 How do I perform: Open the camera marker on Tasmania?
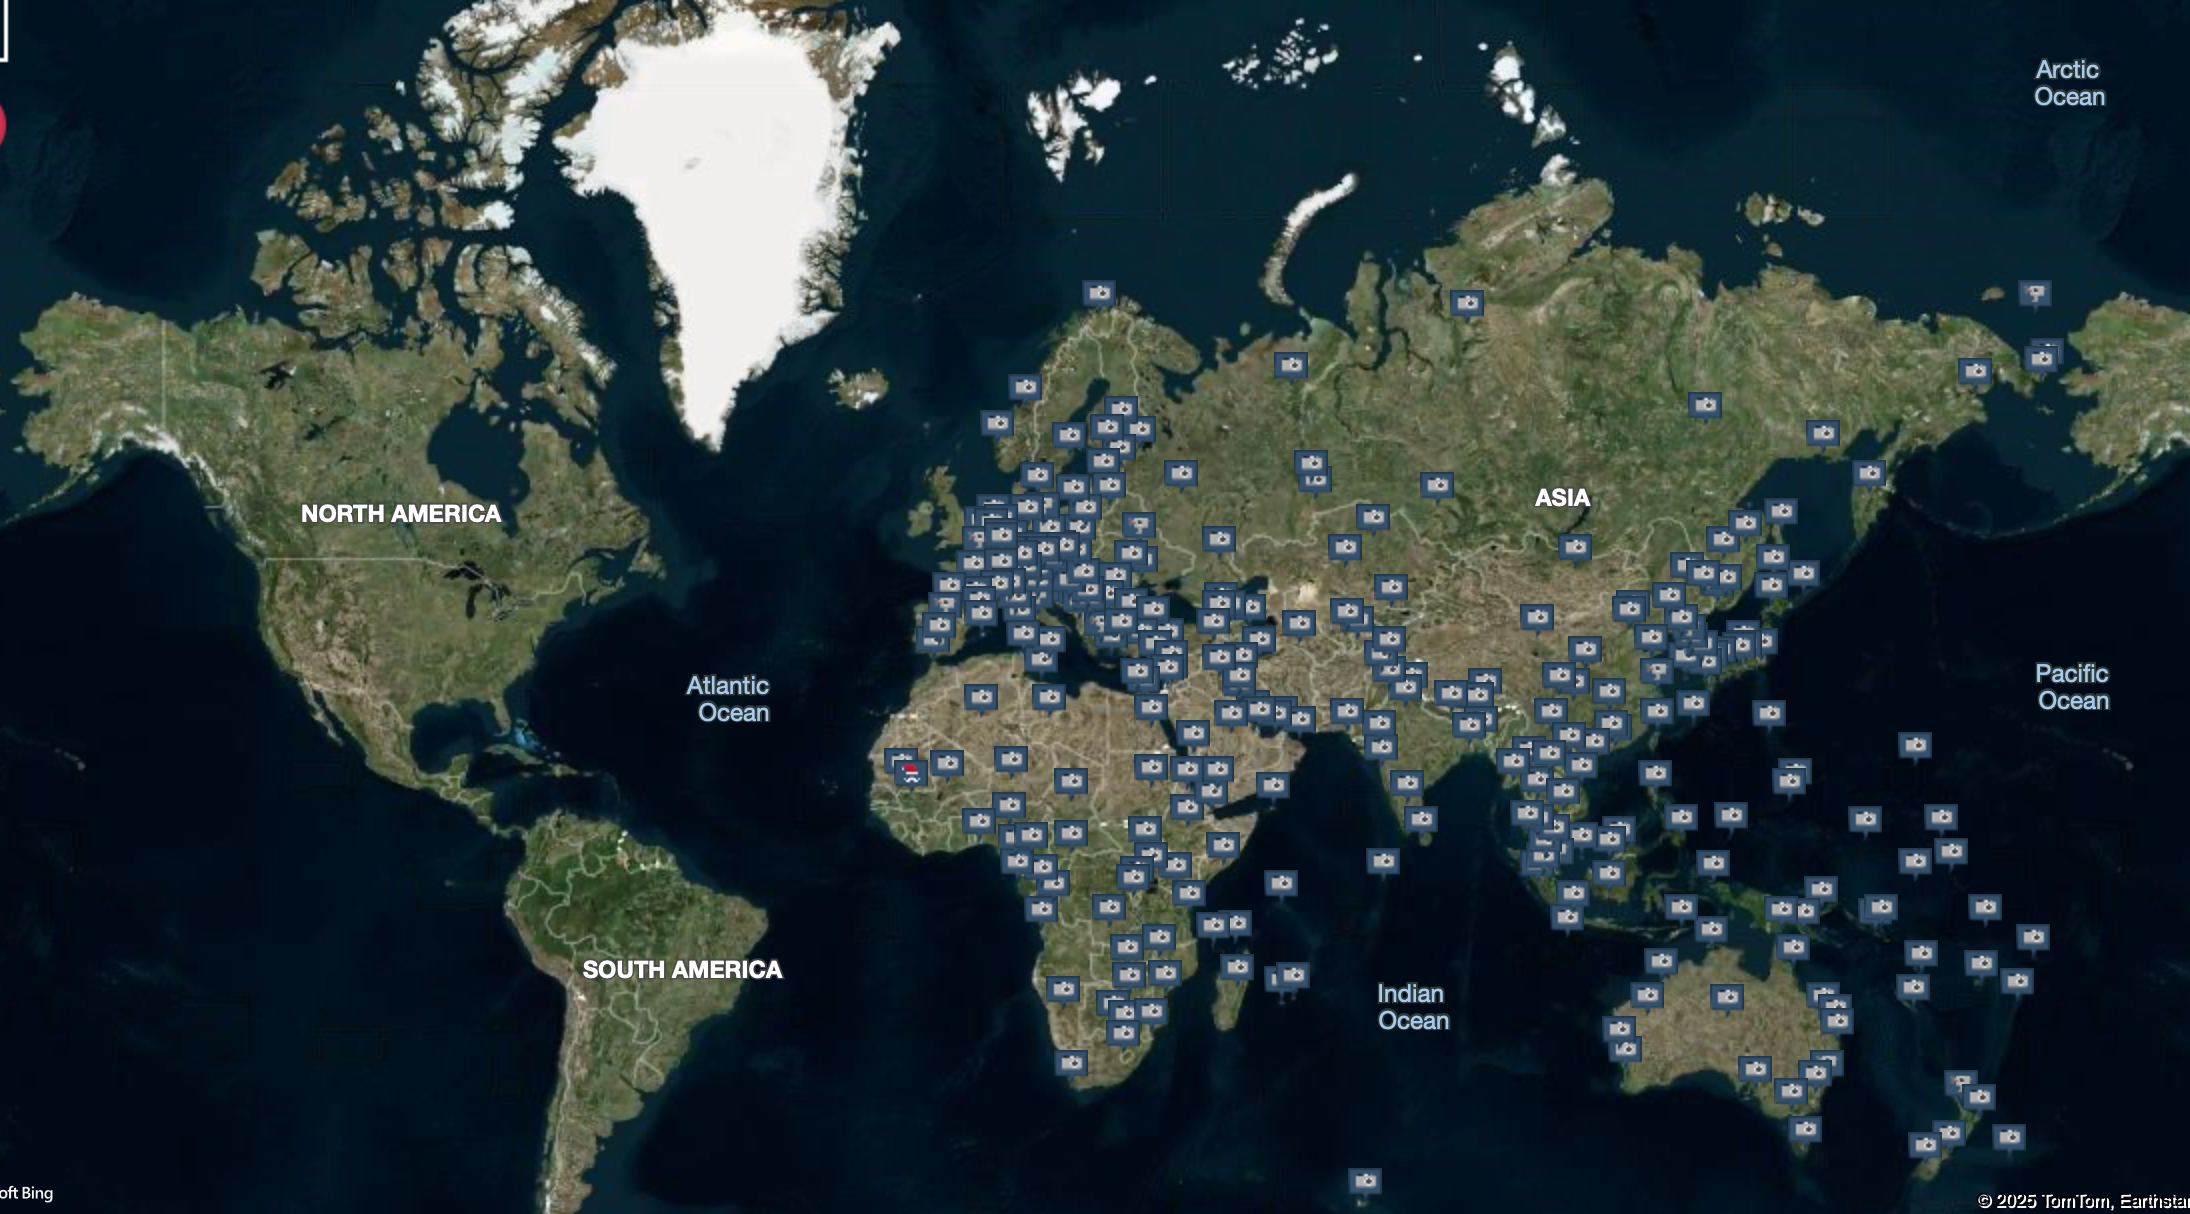click(1805, 1129)
